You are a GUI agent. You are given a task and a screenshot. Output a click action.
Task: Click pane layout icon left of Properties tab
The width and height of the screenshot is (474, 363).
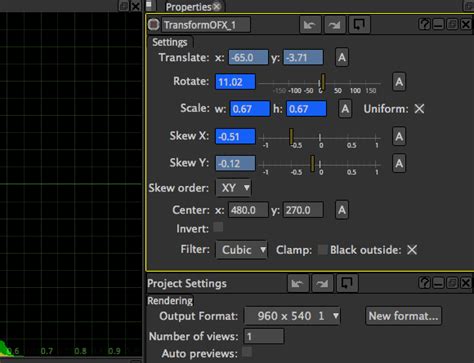pos(149,5)
